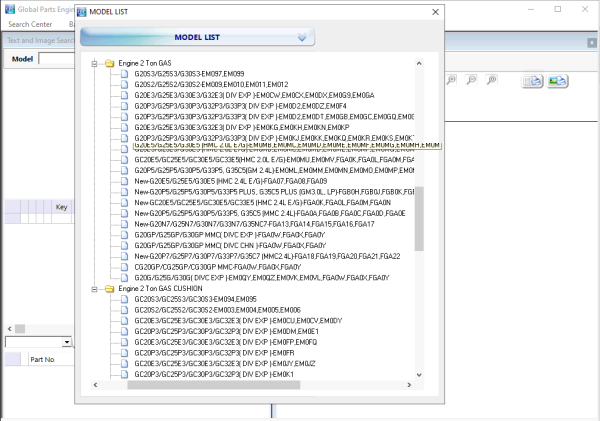Click the Engine 2 Ton GAS CUSHION folder icon
The image size is (600, 421).
coord(108,288)
